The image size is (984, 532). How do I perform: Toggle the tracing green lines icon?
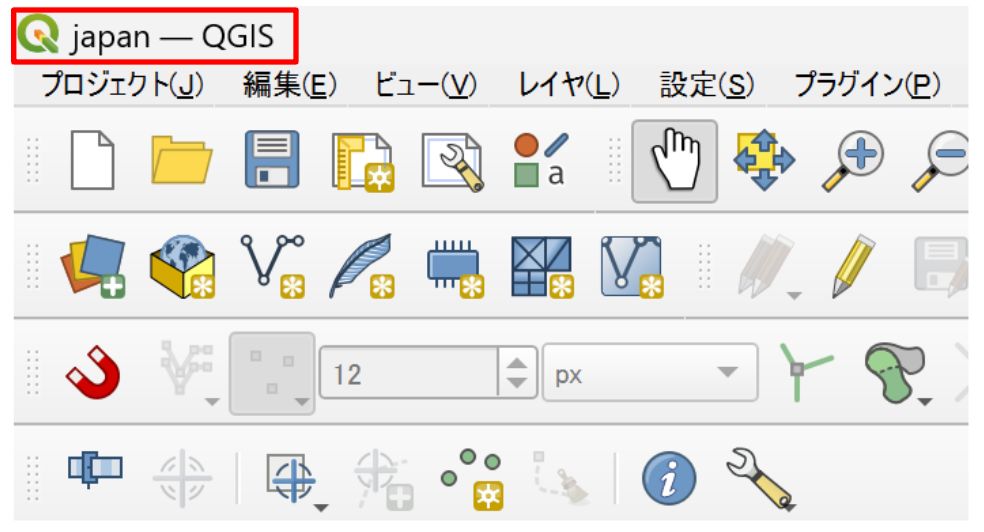805,371
